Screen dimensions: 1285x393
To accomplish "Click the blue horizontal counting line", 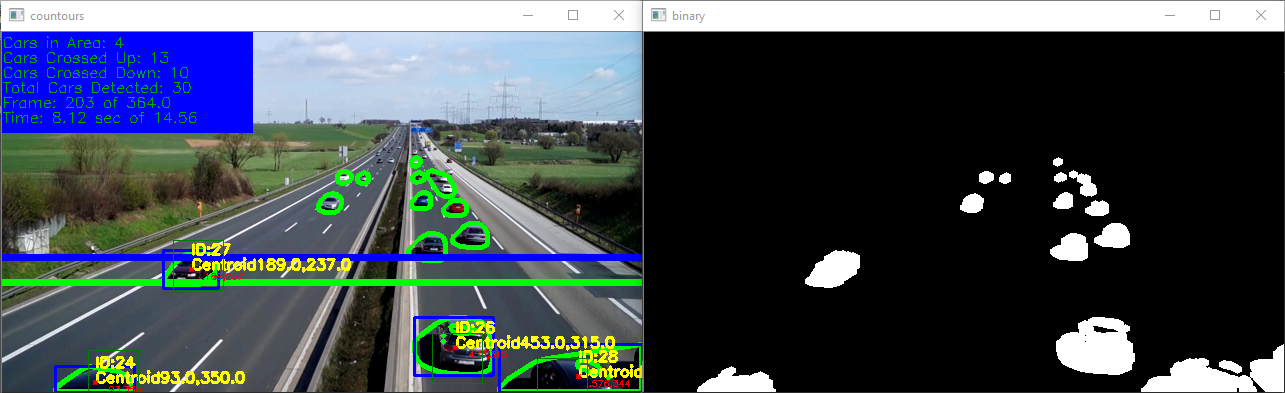I will click(x=321, y=258).
